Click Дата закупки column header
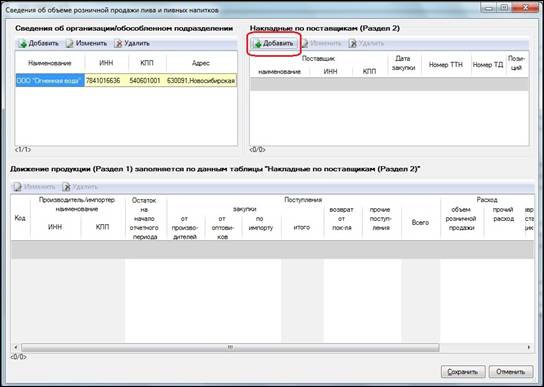544x387 pixels. (403, 63)
